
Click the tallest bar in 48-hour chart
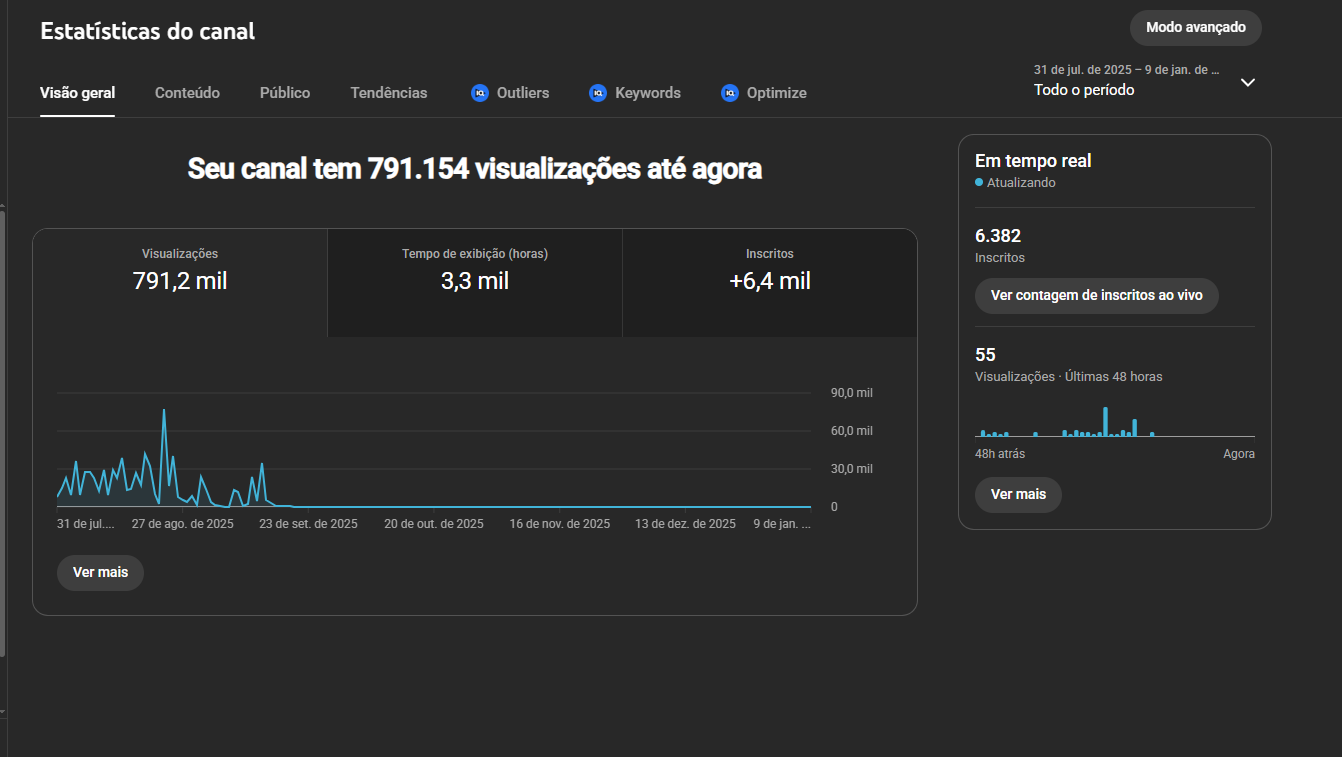[x=1105, y=422]
